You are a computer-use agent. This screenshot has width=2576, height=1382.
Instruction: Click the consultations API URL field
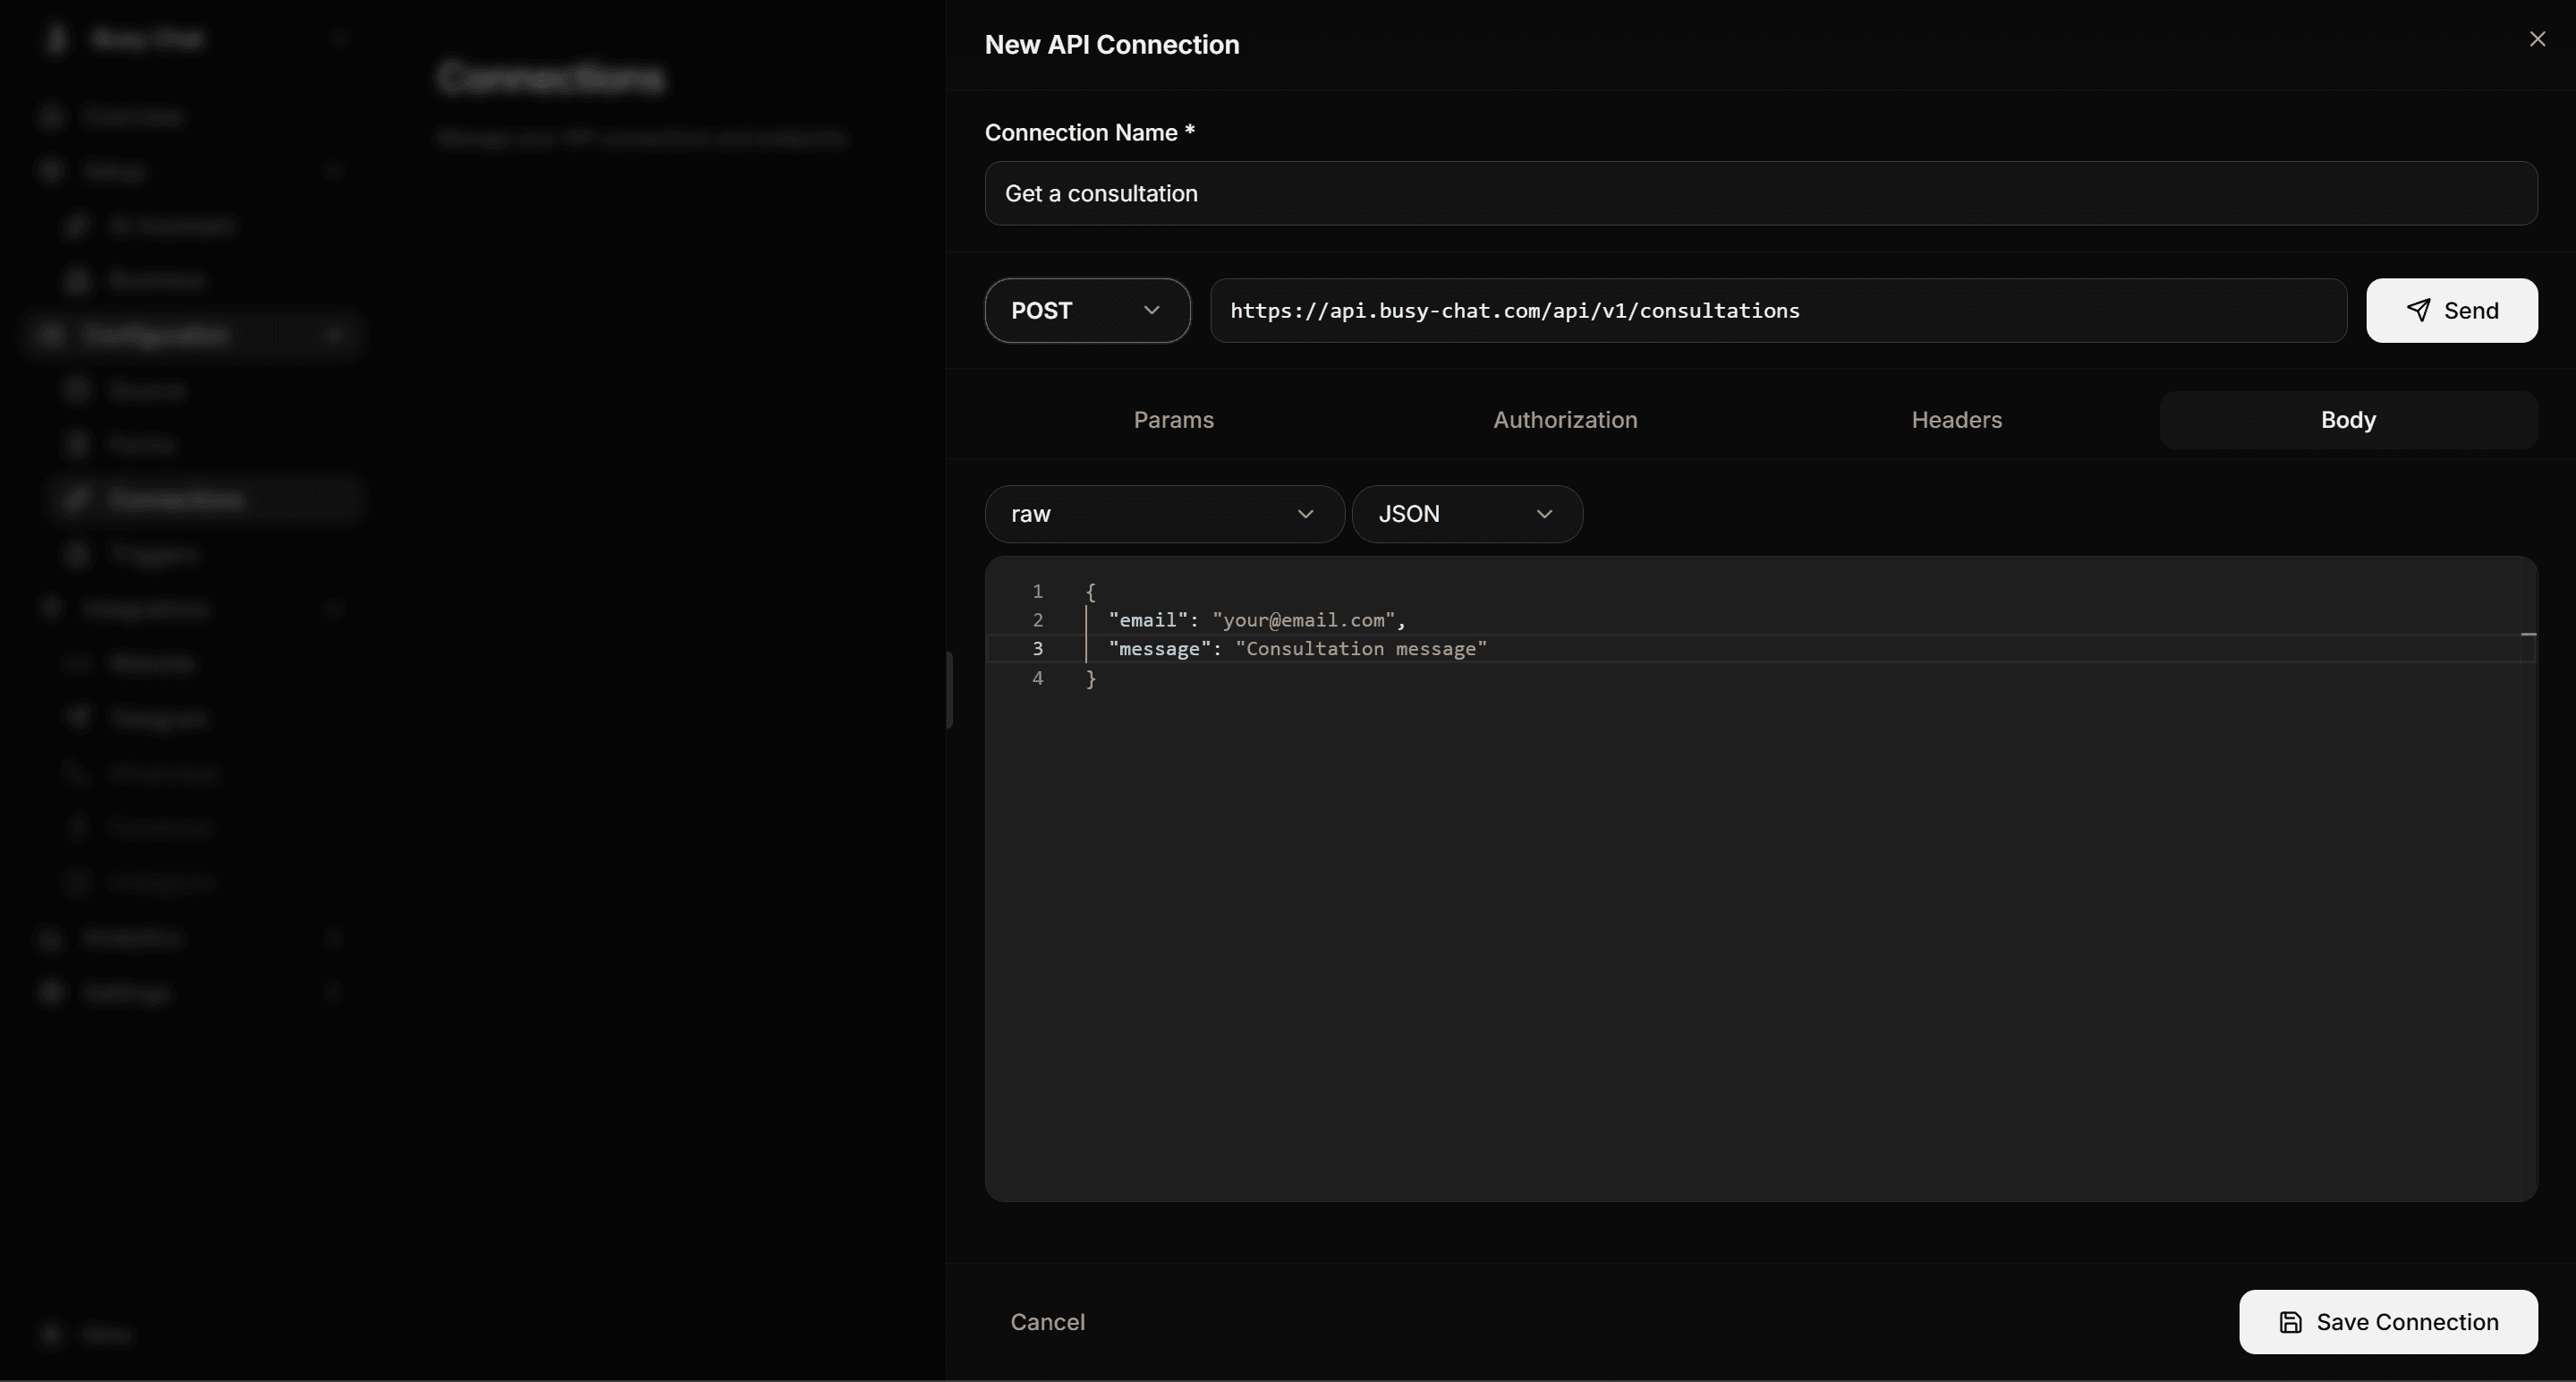click(x=1779, y=310)
